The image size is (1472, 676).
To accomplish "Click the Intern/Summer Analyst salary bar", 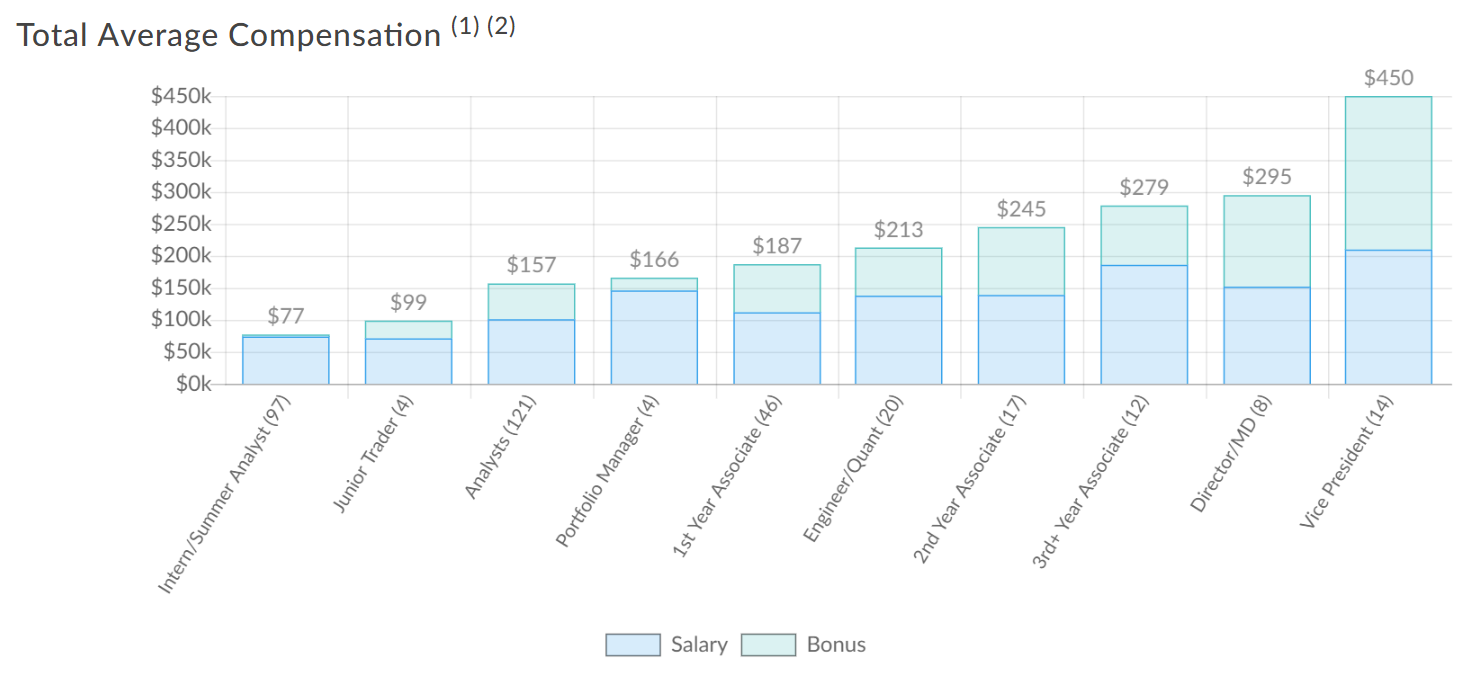I will coord(286,360).
